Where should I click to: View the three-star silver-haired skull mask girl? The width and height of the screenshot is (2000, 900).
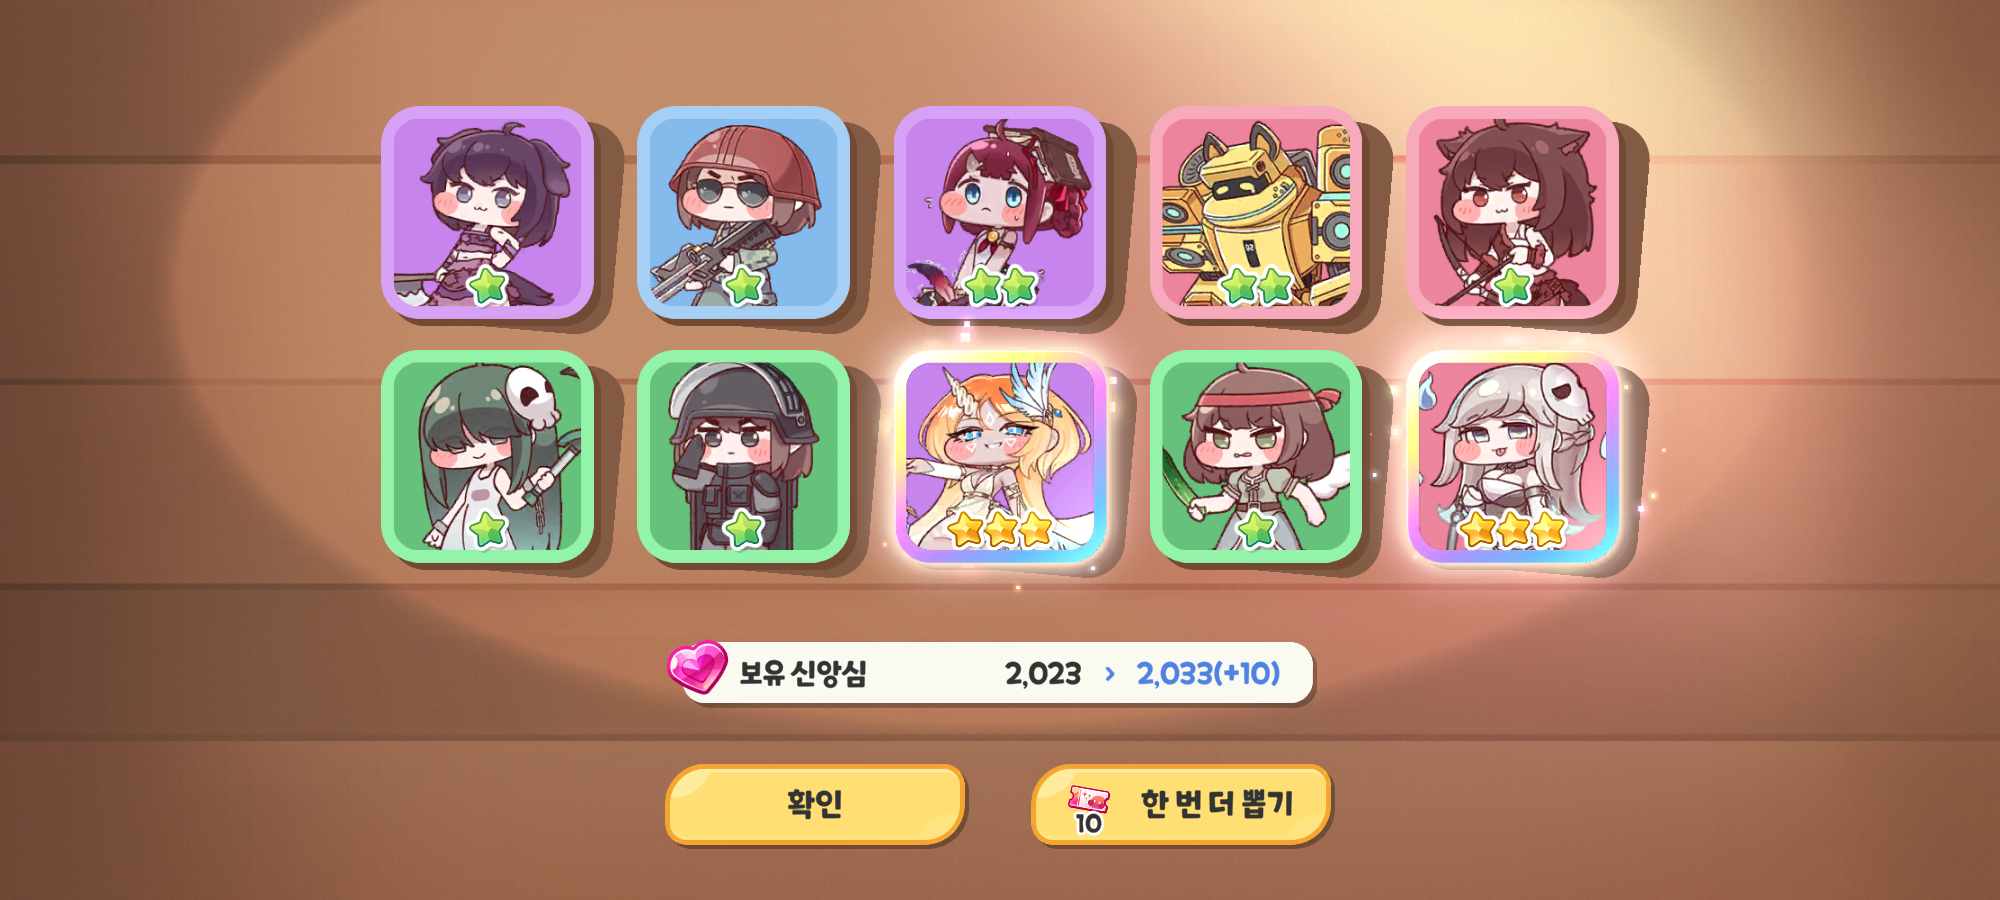[x=1512, y=457]
